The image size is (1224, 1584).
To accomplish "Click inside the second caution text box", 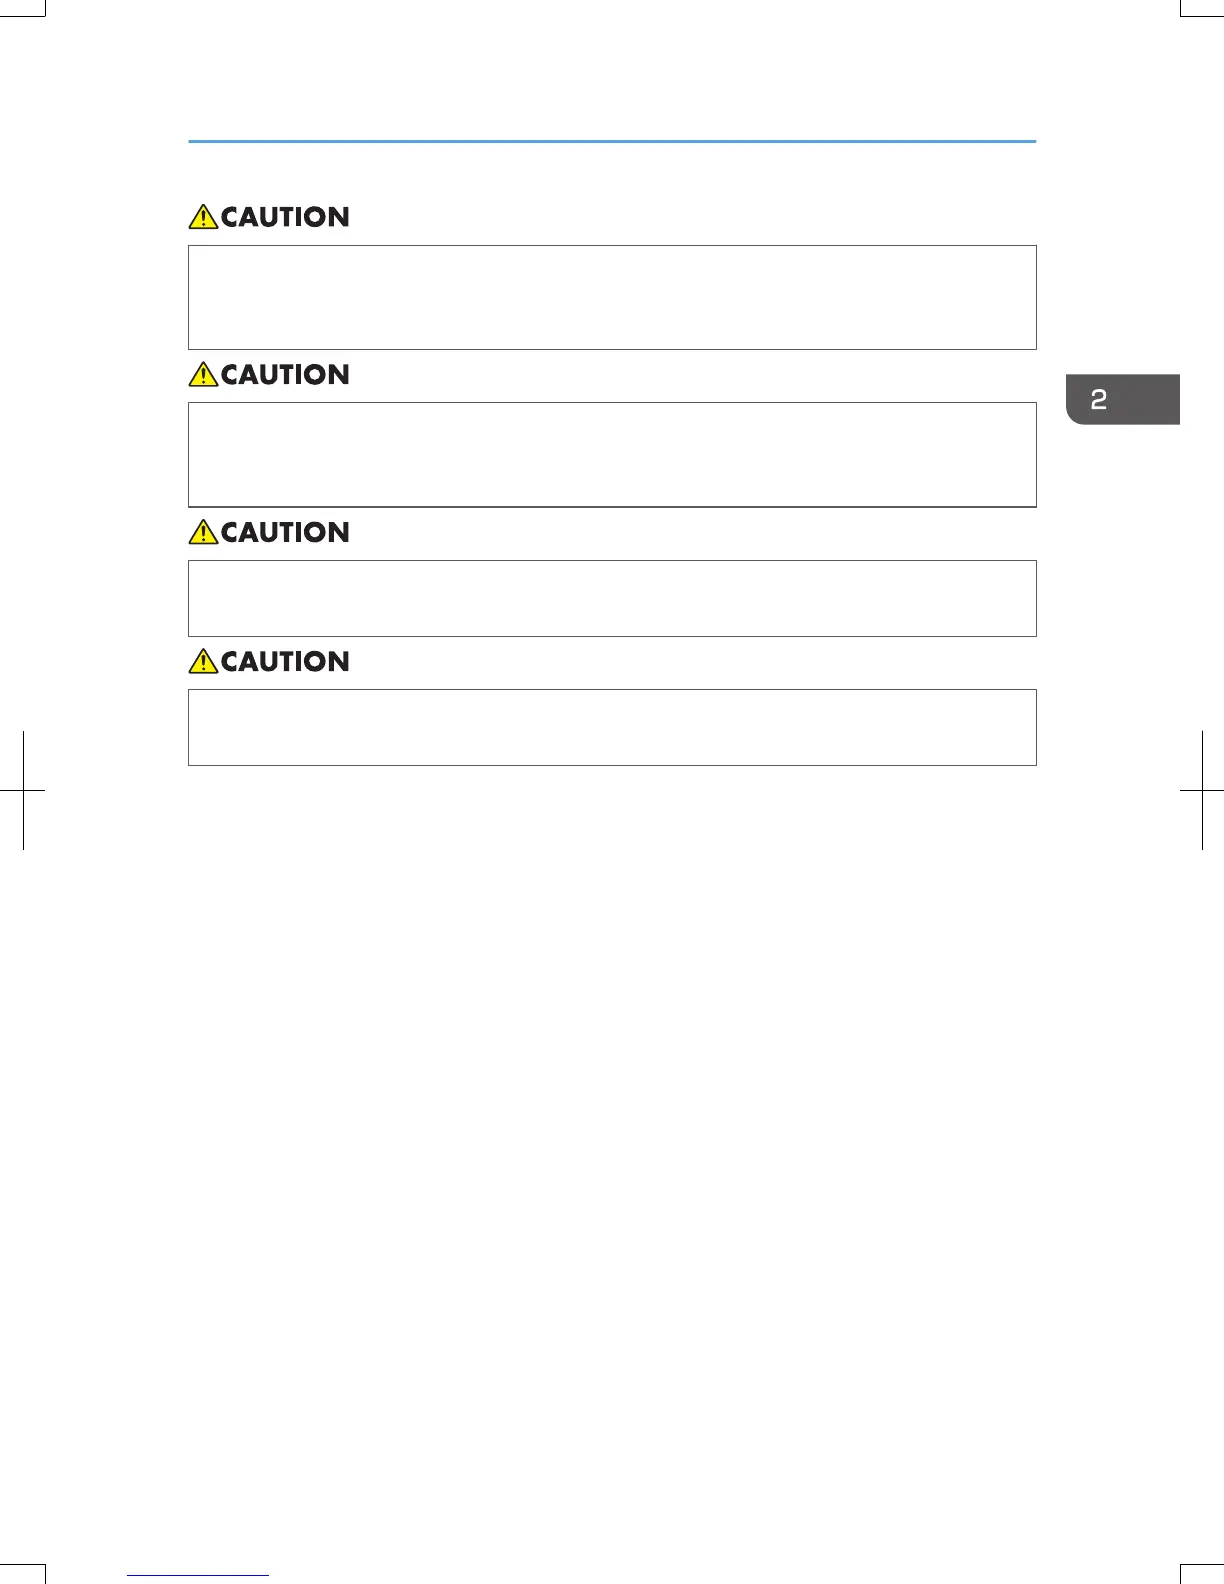I will [612, 454].
